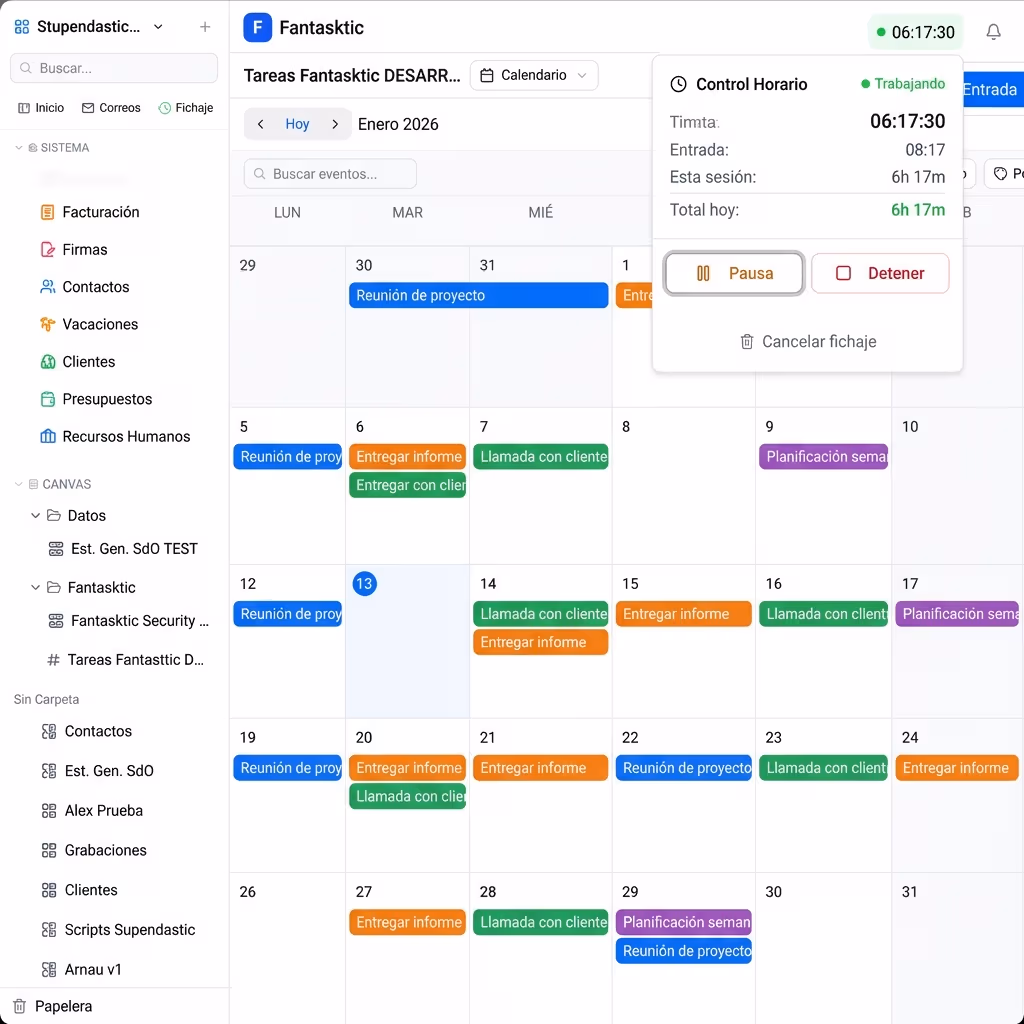1024x1024 pixels.
Task: Open Est. Gen. SdO TEST item
Action: coord(124,549)
